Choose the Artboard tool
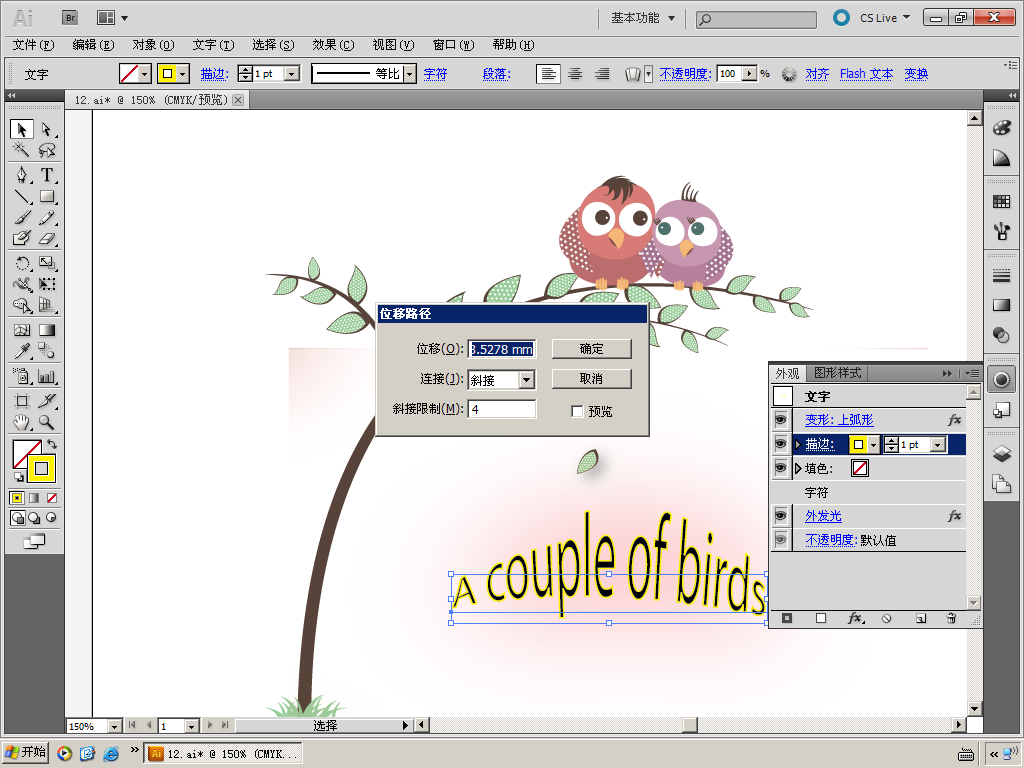Viewport: 1024px width, 768px height. [x=22, y=401]
